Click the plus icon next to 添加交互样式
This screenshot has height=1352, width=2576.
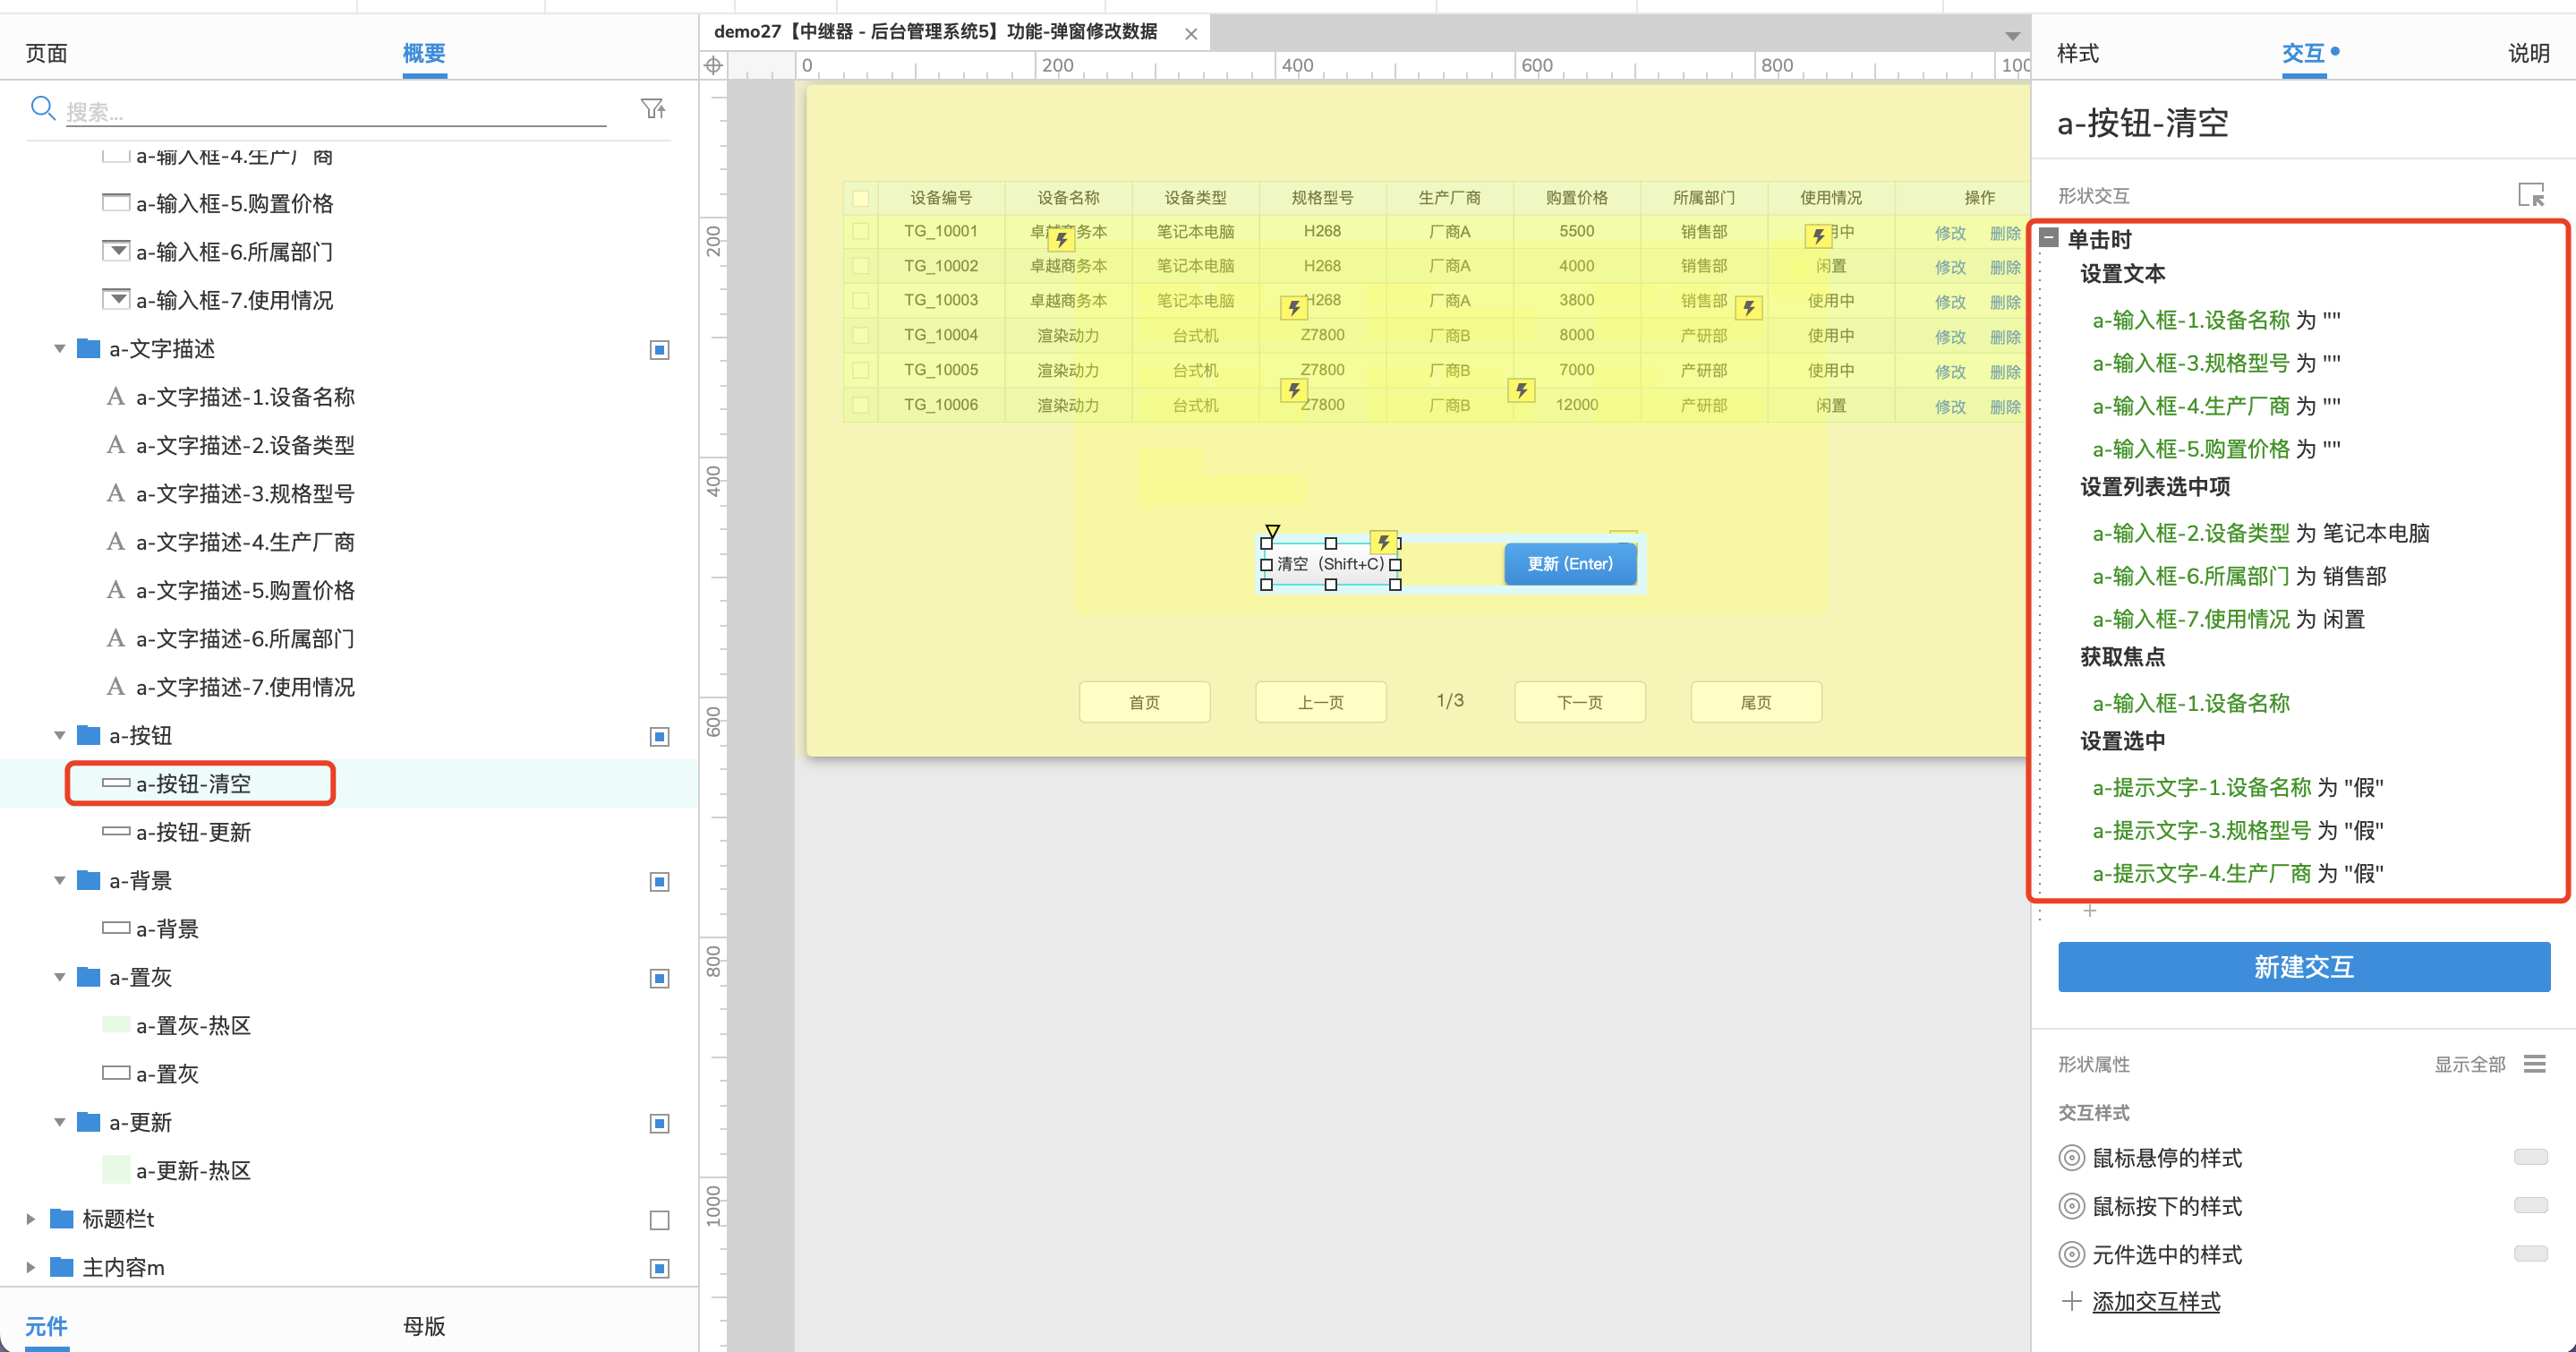click(x=2071, y=1301)
